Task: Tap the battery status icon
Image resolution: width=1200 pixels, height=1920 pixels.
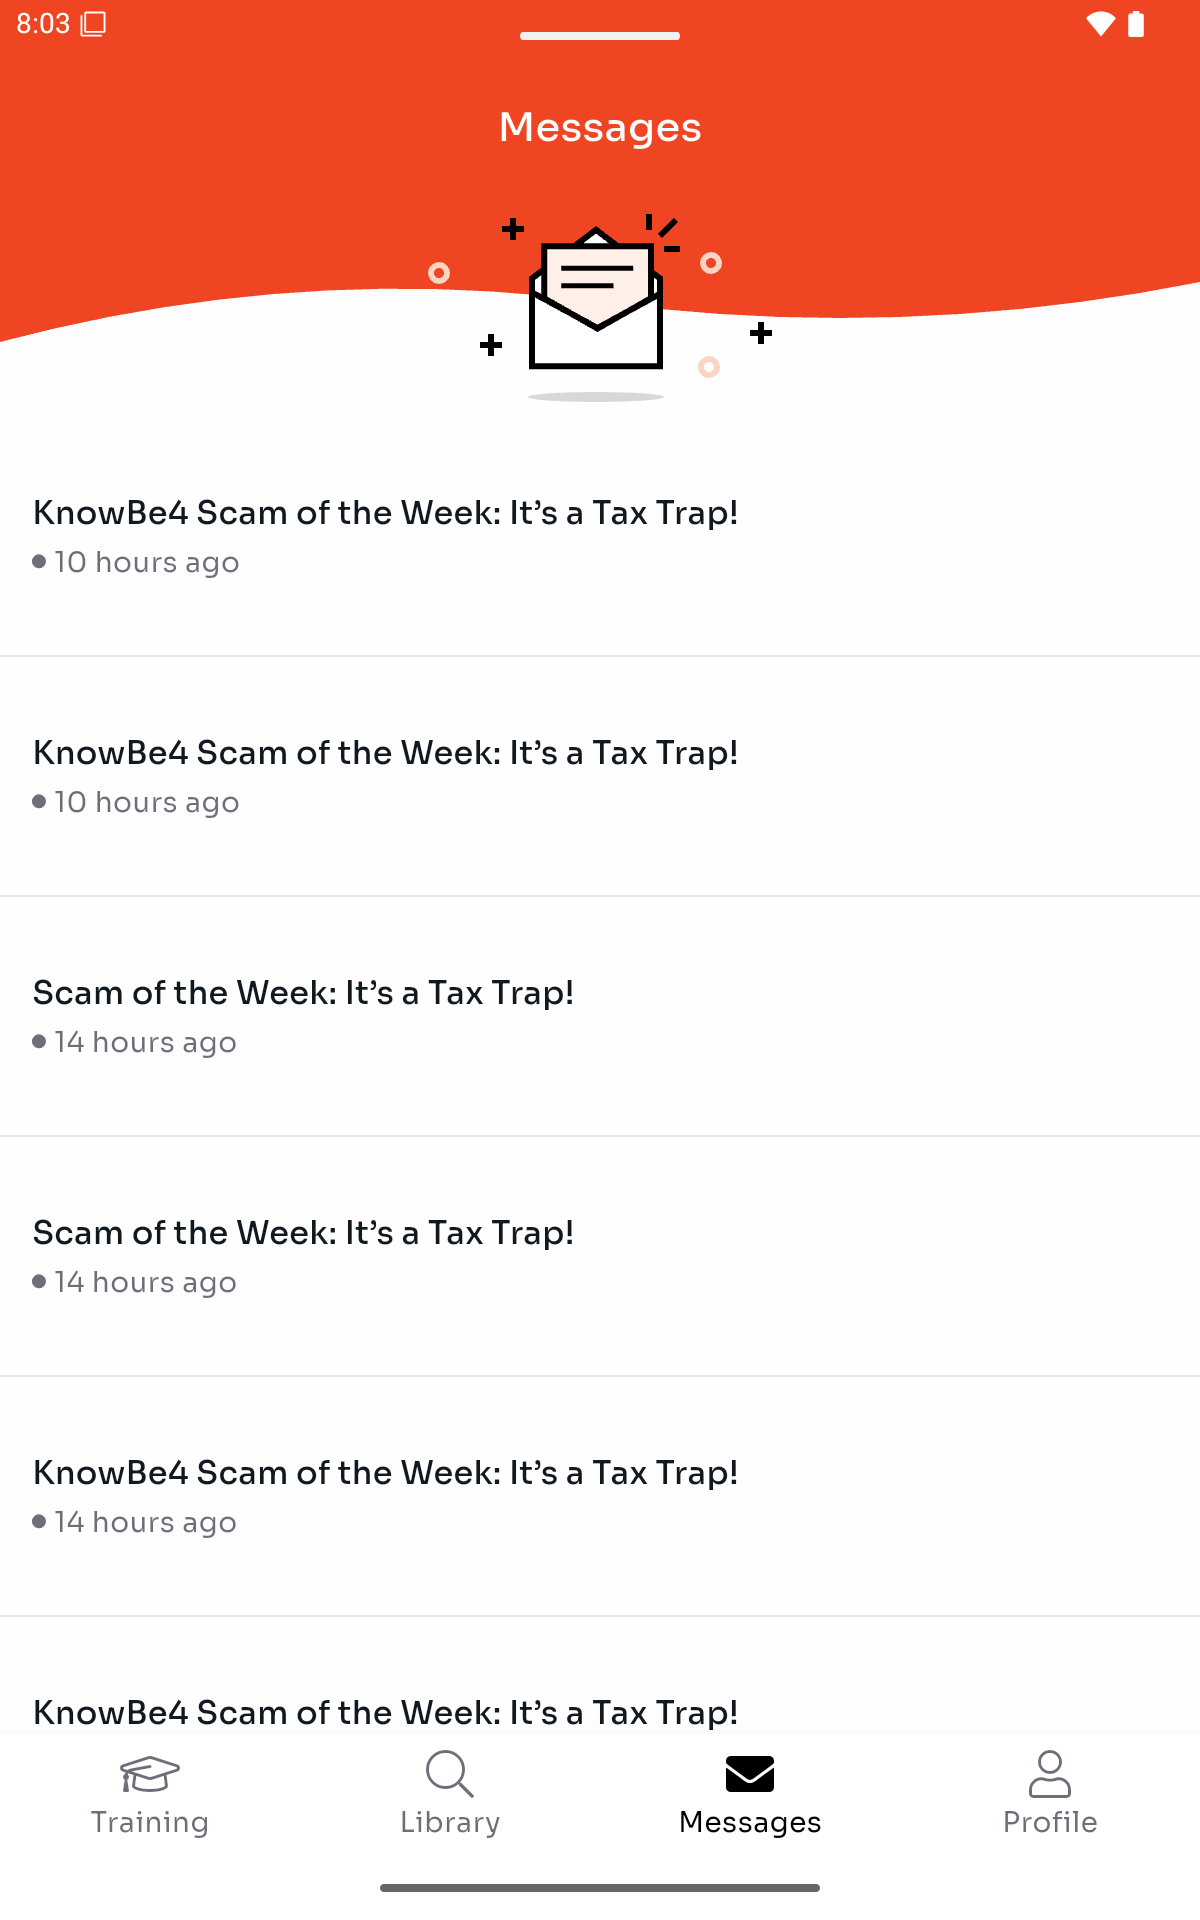Action: coord(1136,24)
